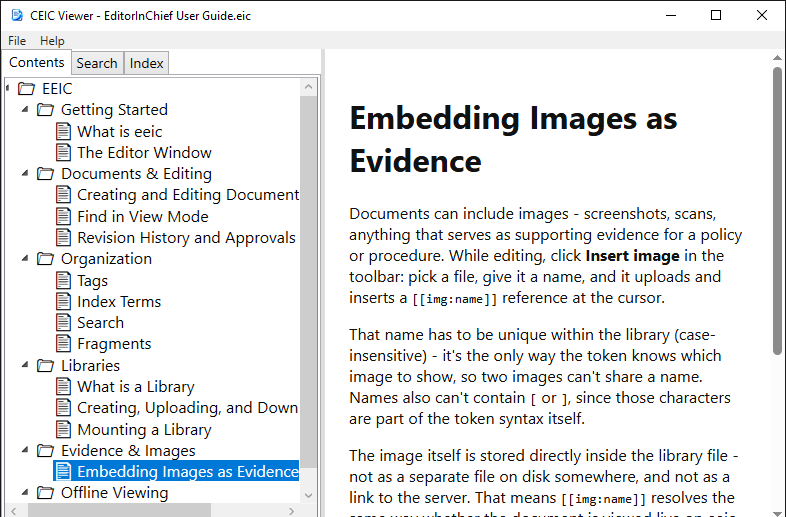The height and width of the screenshot is (517, 786).
Task: Switch to the Contents tab
Action: [x=37, y=62]
